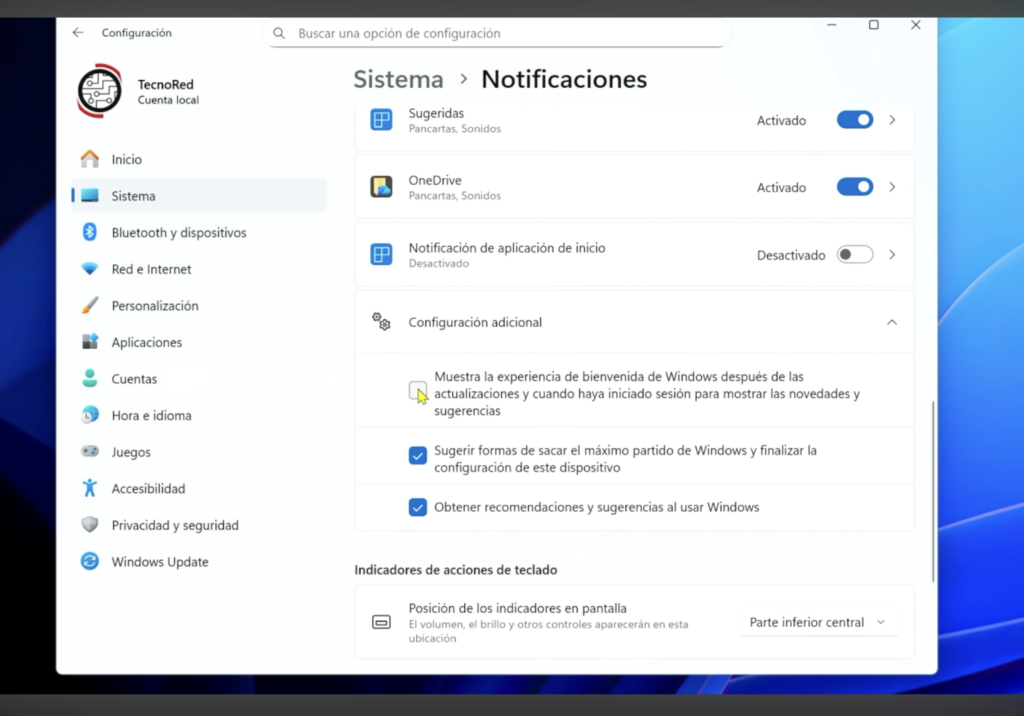Click Posición de los indicadores en pantalla text
The image size is (1024, 716).
pos(517,608)
